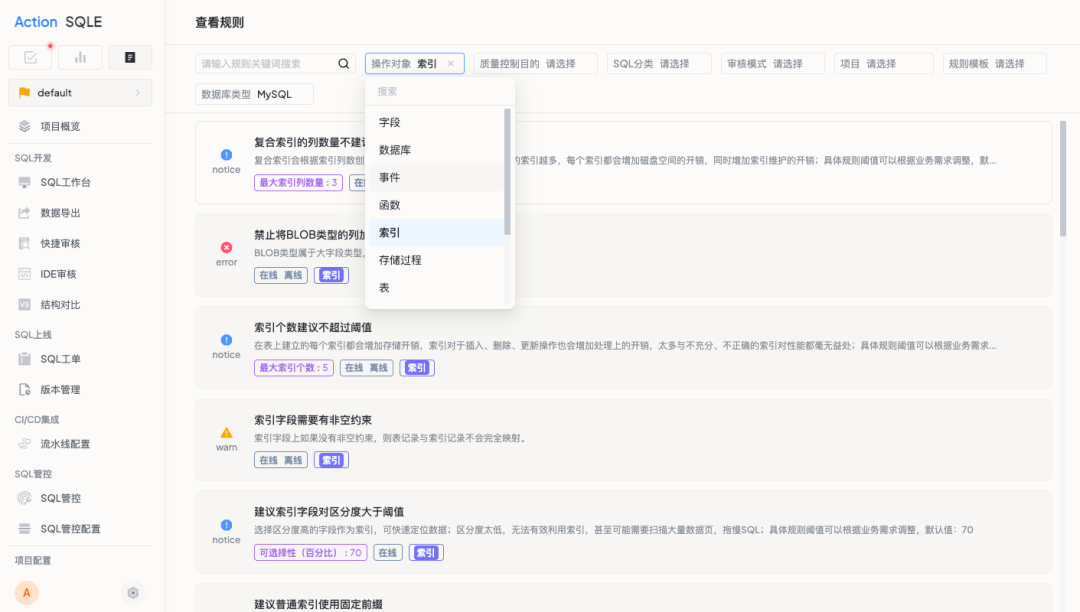Open the 规则模板 dropdown
Image resolution: width=1080 pixels, height=612 pixels.
click(994, 63)
